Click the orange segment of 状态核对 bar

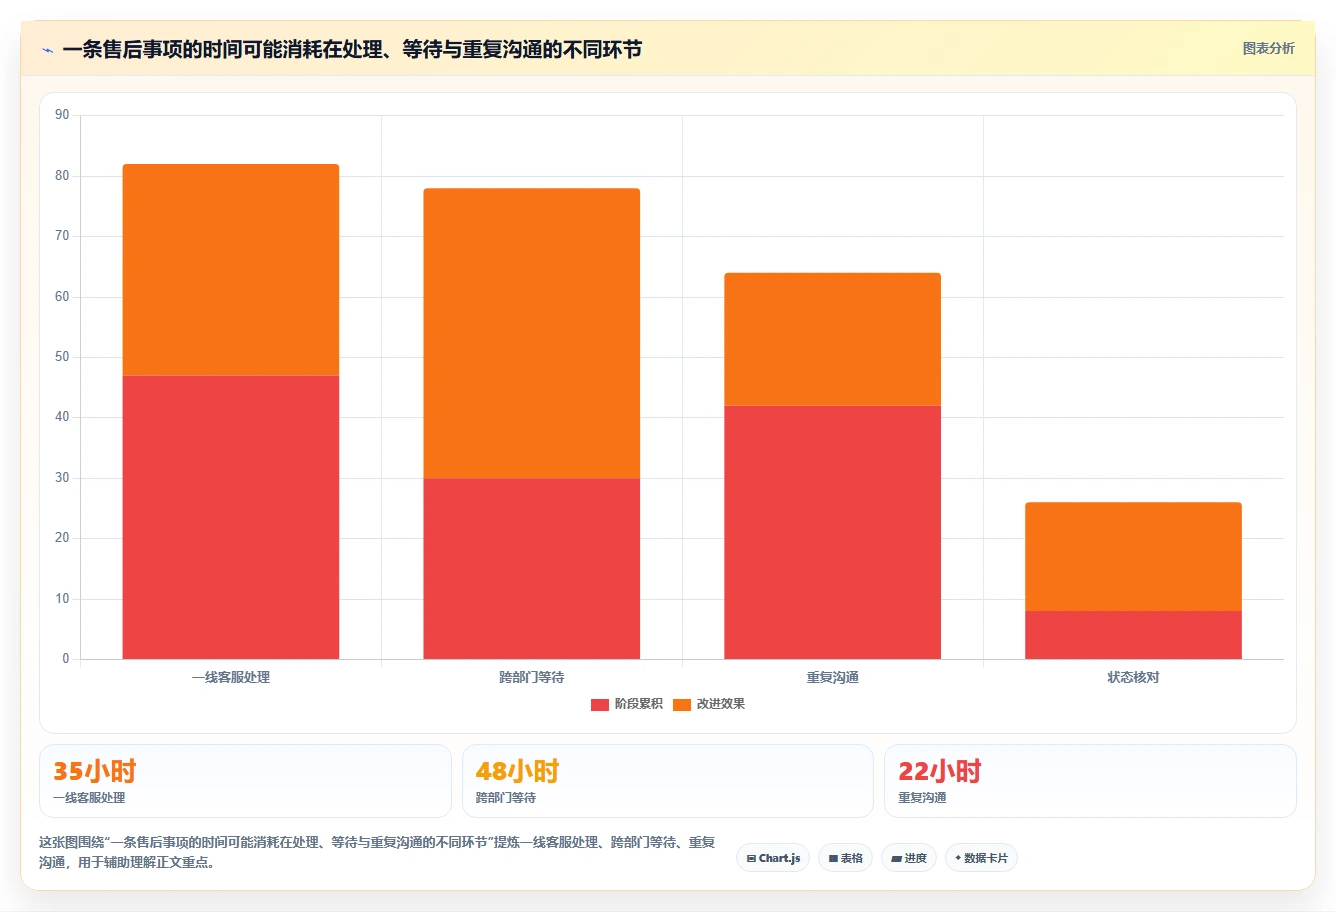[1134, 556]
